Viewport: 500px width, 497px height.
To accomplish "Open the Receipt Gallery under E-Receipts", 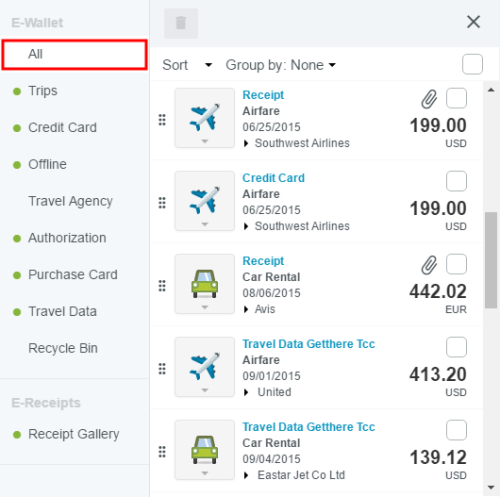I will [x=74, y=434].
